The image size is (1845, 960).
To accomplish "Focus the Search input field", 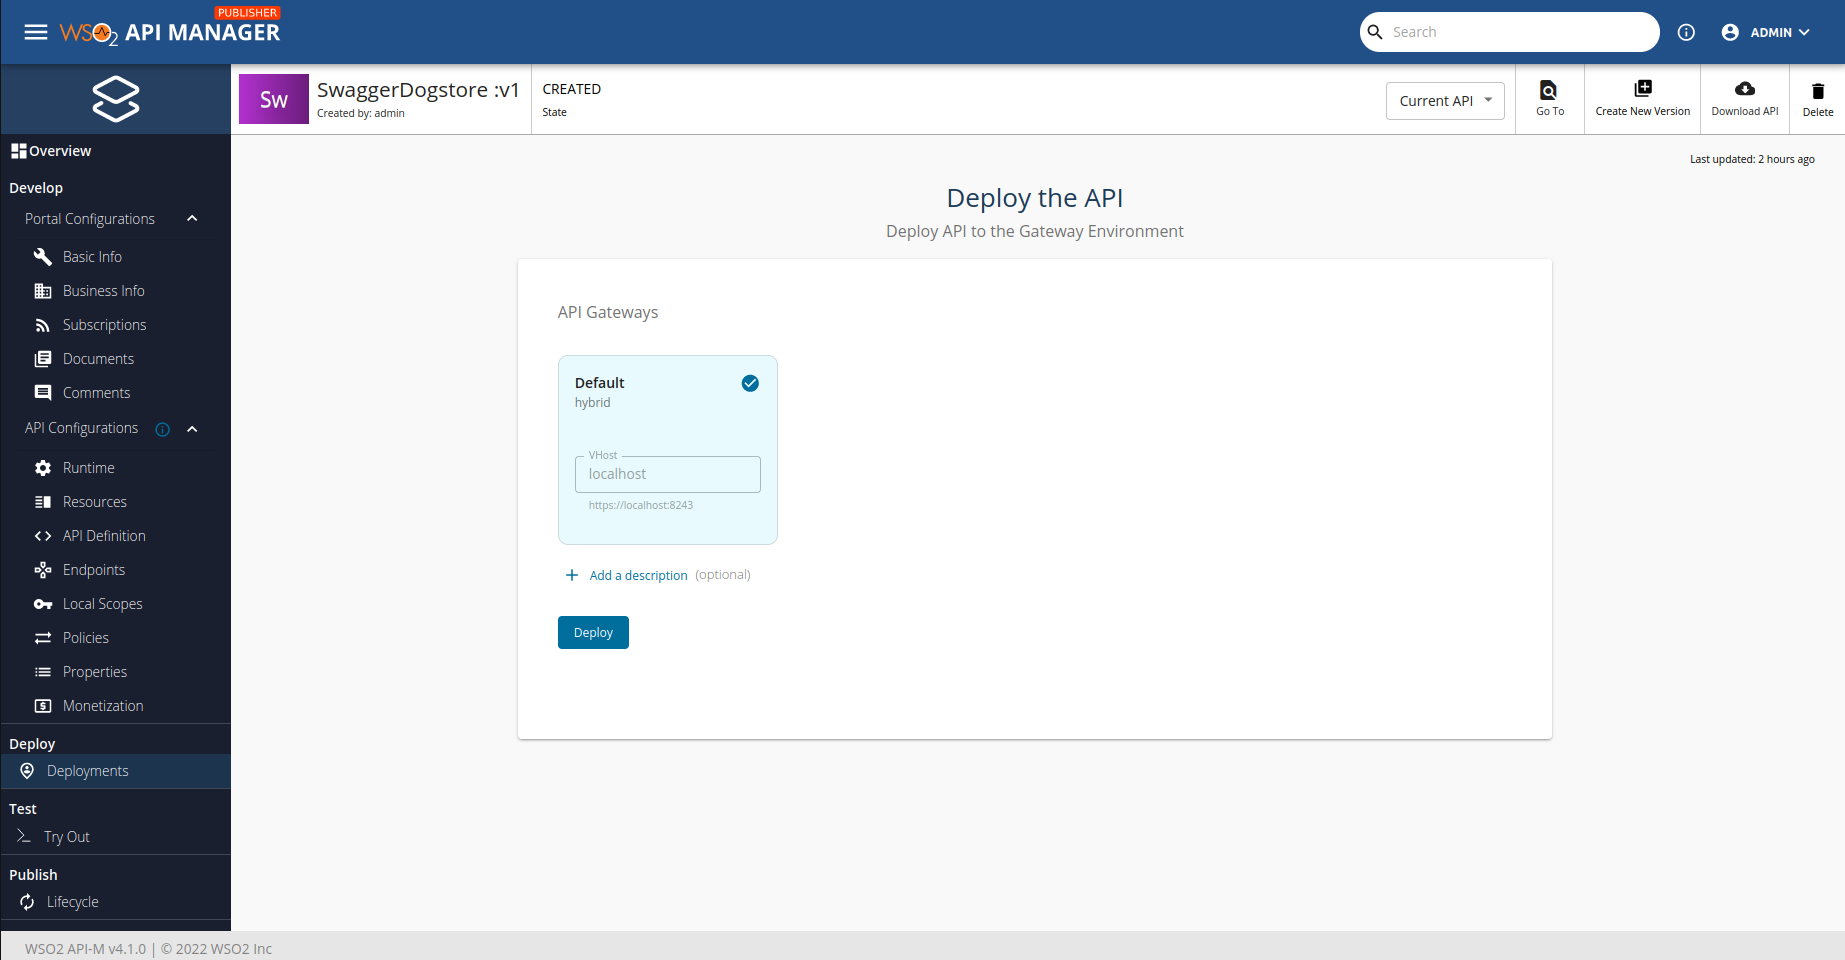I will click(x=1520, y=32).
